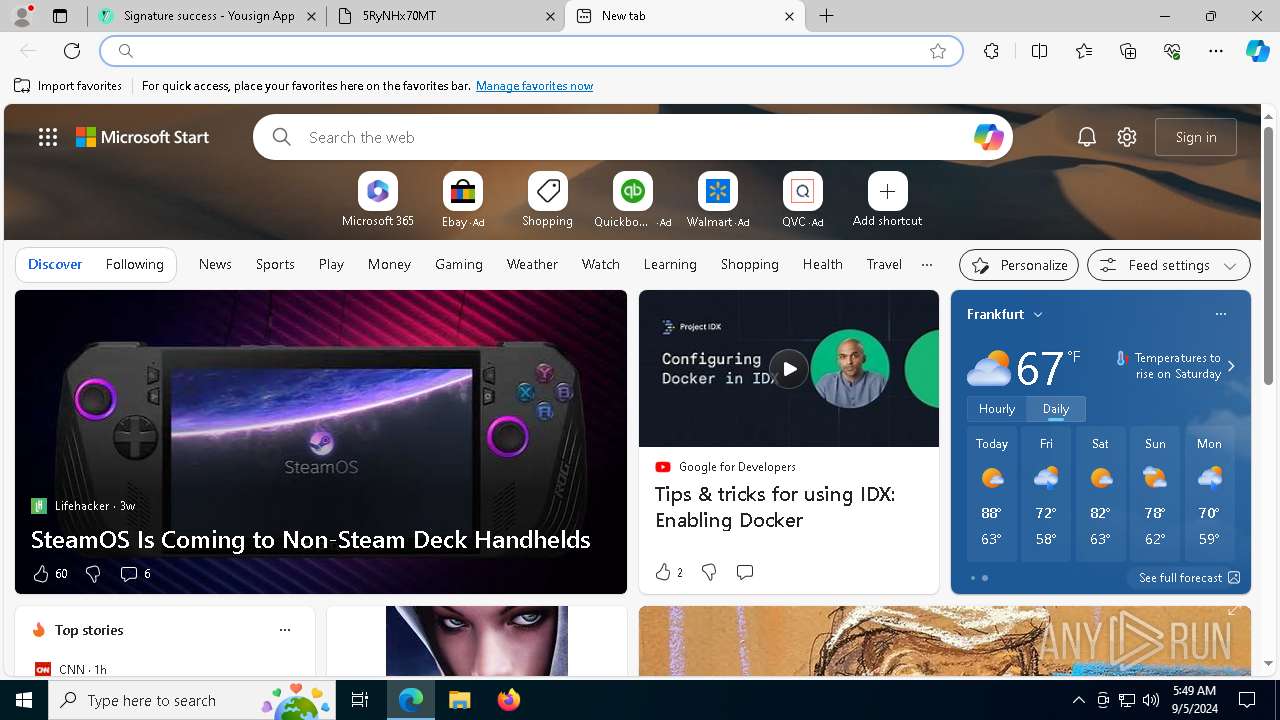
Task: Open the notifications bell
Action: coord(1087,137)
